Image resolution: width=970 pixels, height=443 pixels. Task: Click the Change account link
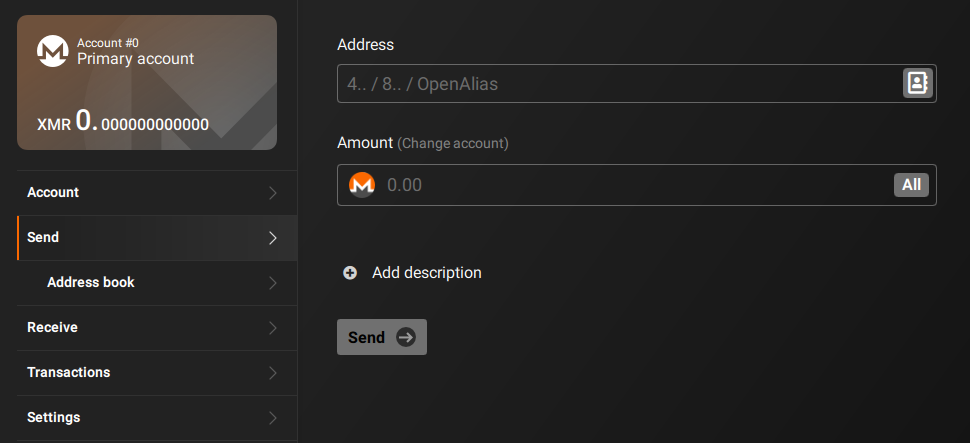453,144
